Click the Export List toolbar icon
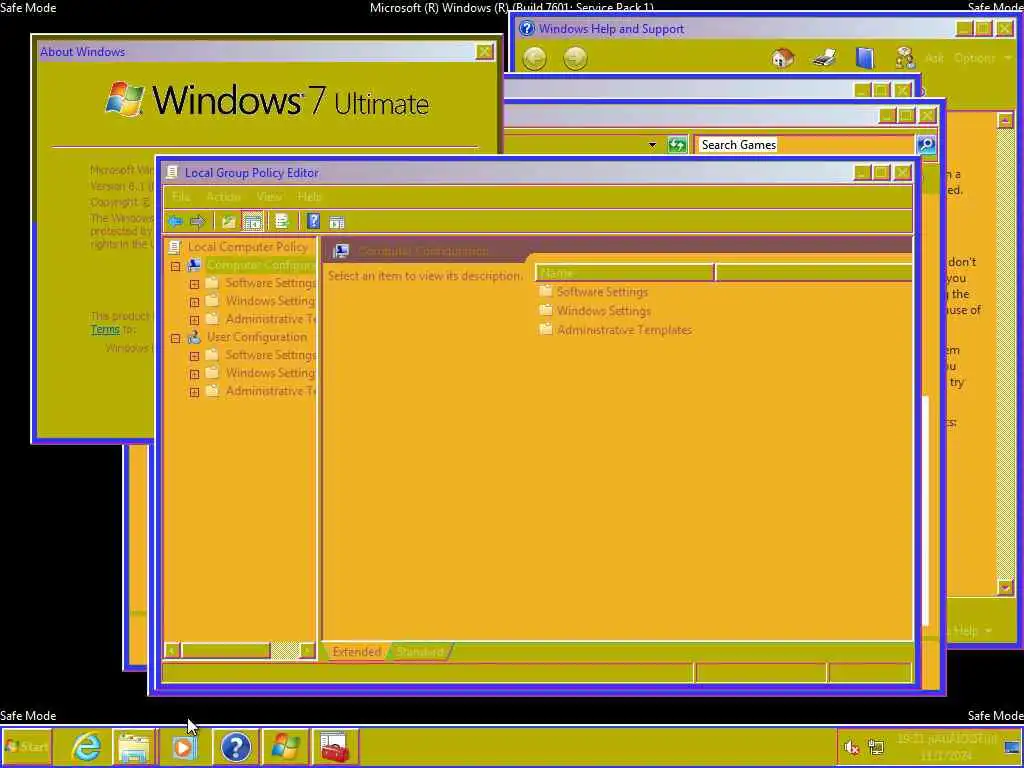The width and height of the screenshot is (1024, 768). click(281, 222)
